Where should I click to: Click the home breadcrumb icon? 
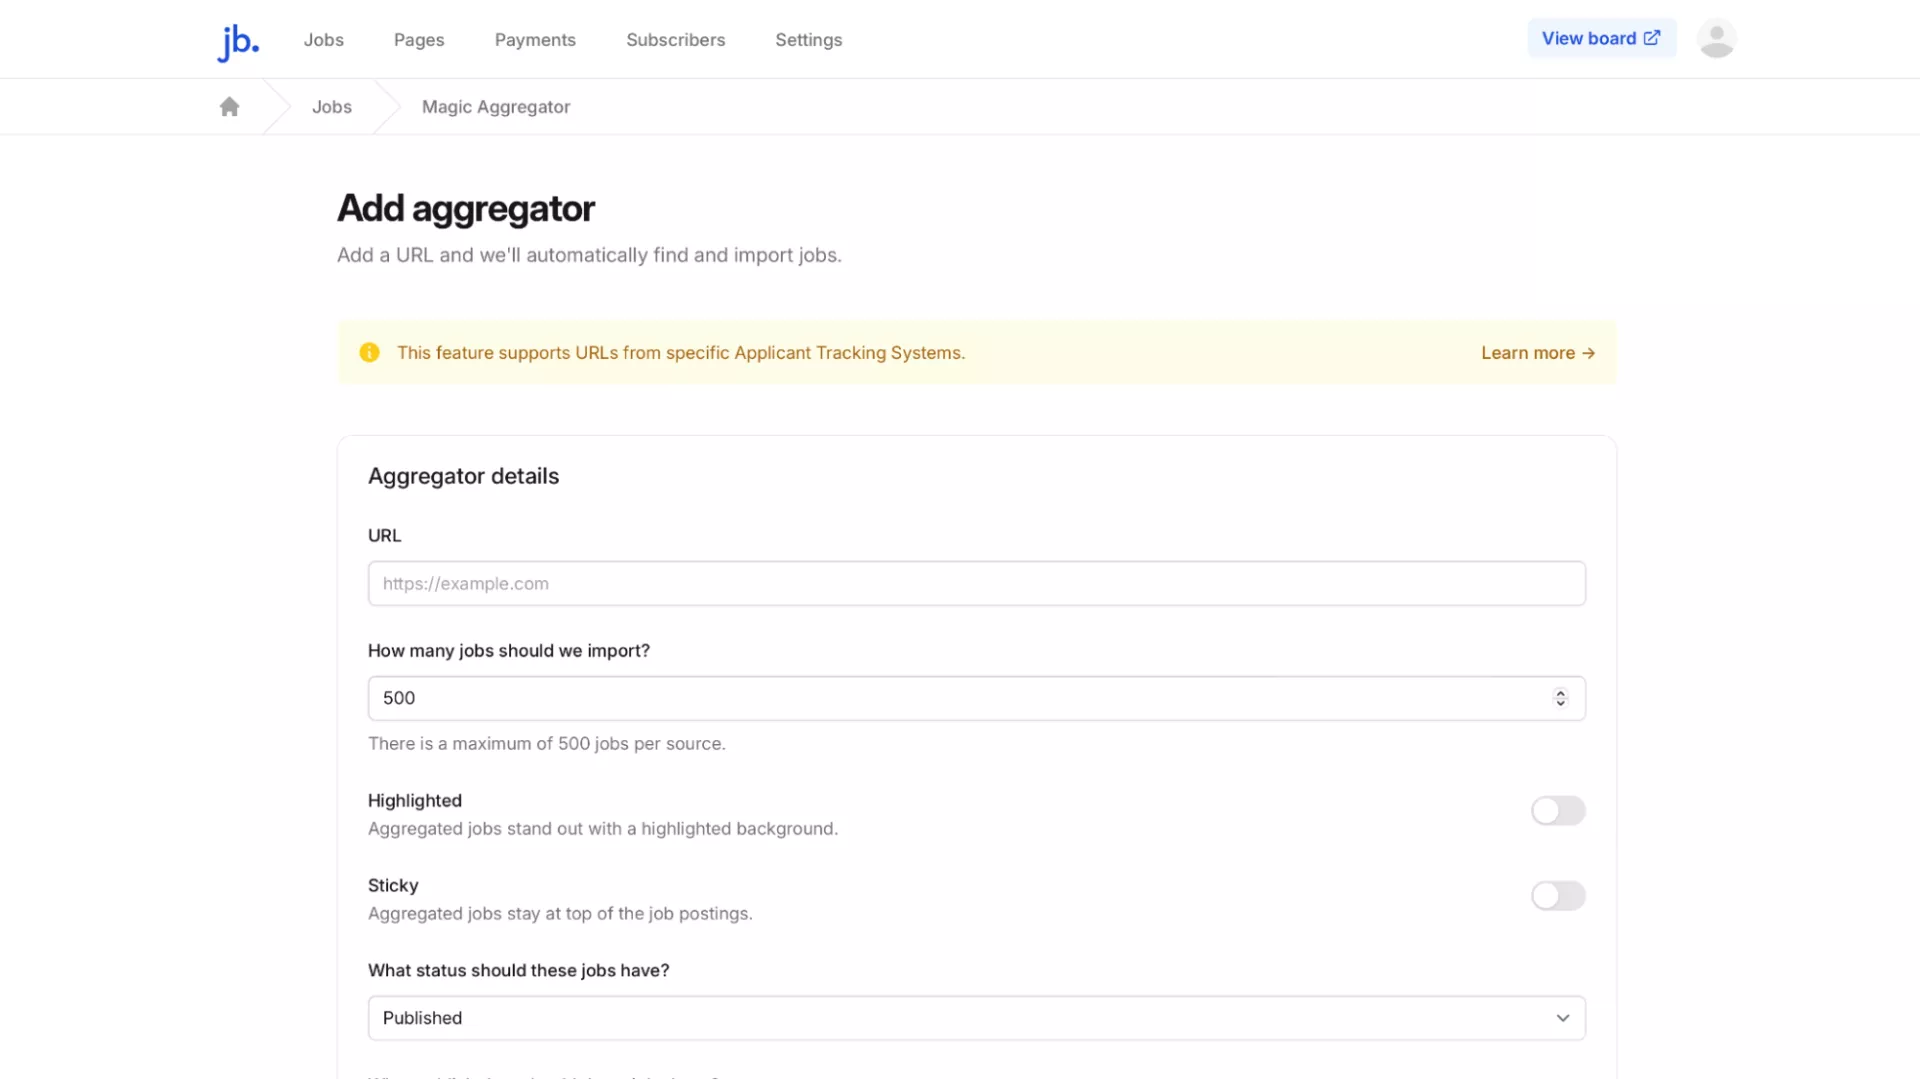[x=229, y=107]
